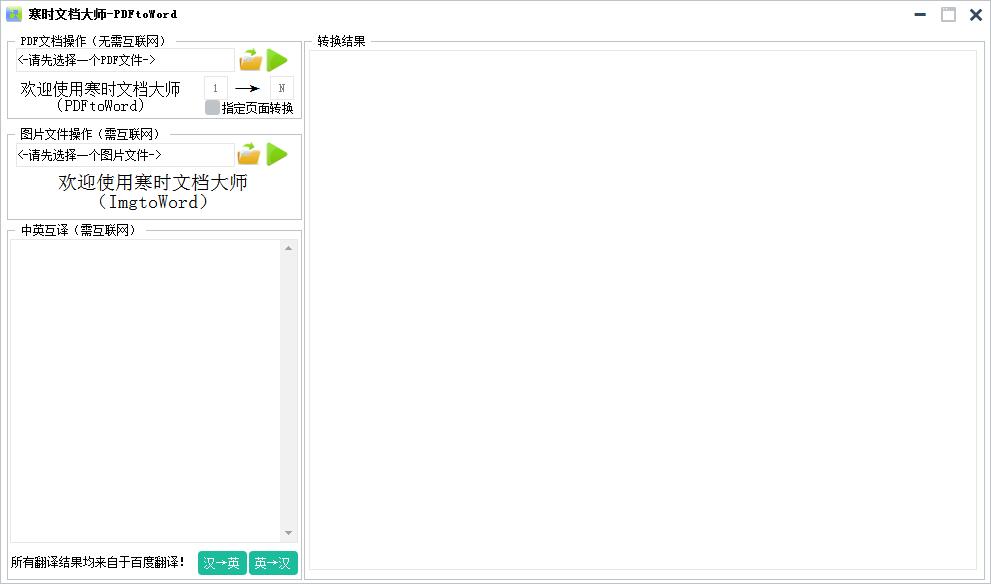Screen dimensions: 991x584
Task: Set the end page number box showing N
Action: pyautogui.click(x=282, y=88)
